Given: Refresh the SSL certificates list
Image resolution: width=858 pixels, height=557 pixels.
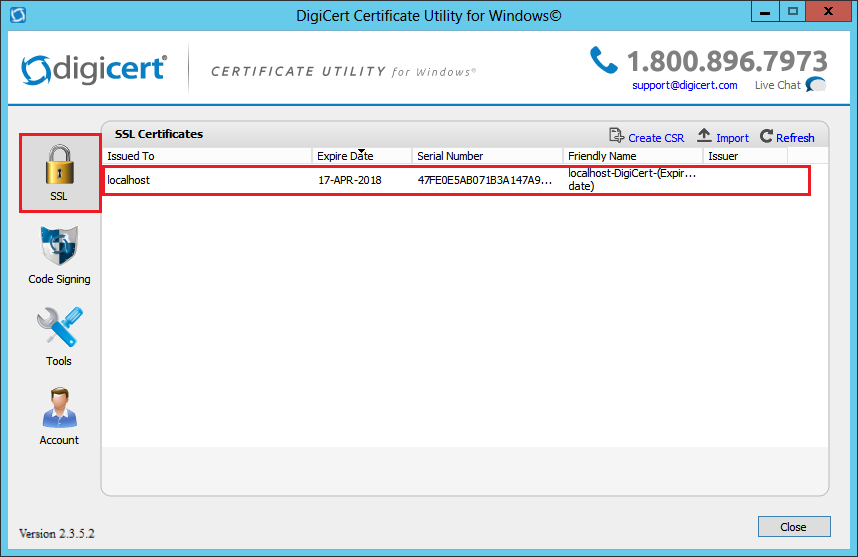Looking at the screenshot, I should pyautogui.click(x=787, y=137).
